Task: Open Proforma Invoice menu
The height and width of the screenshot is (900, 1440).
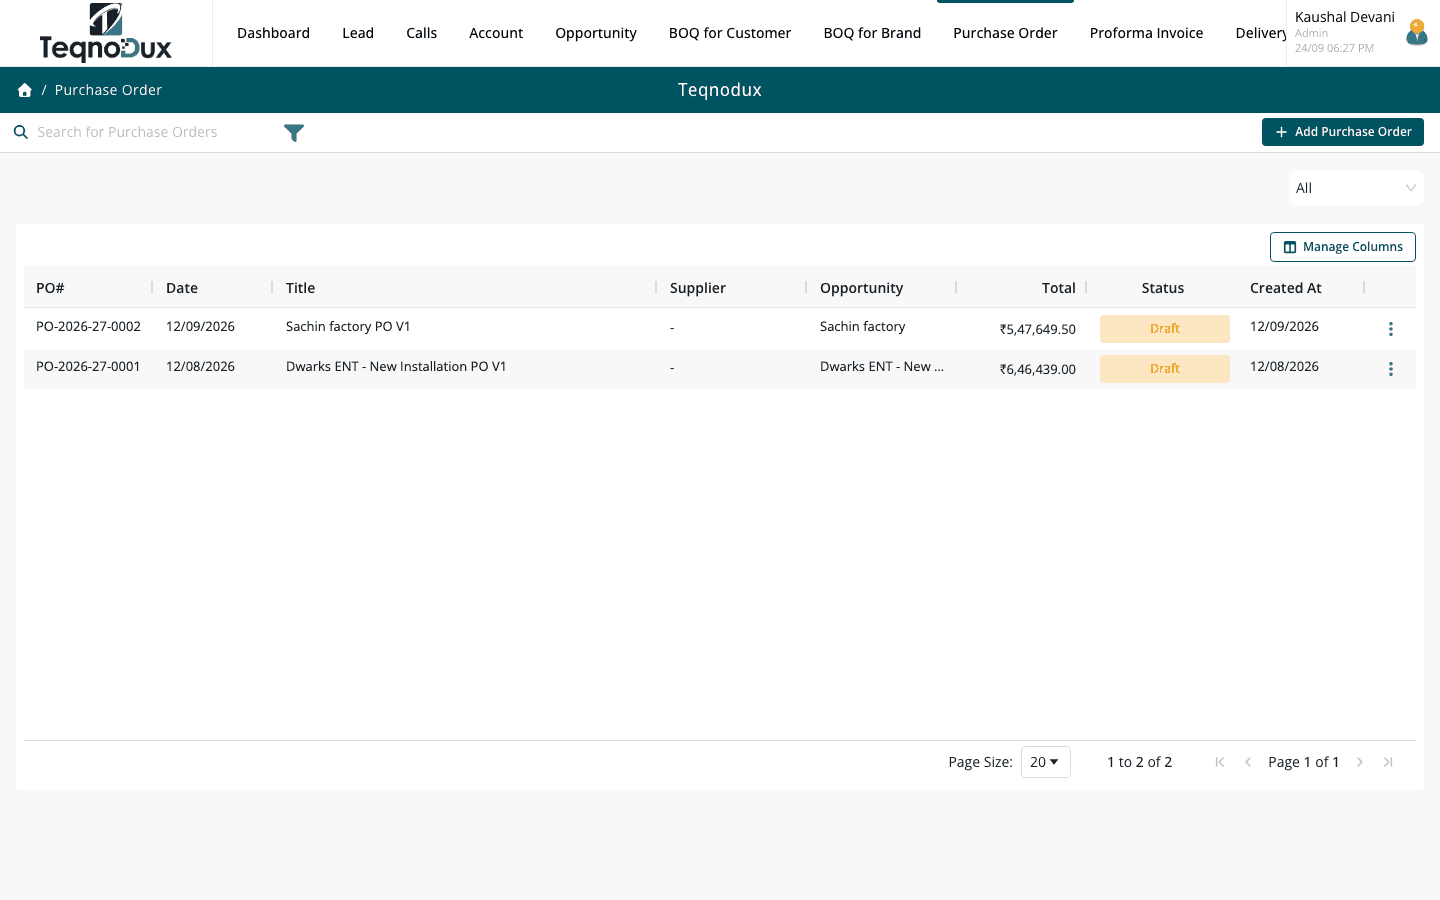Action: (x=1146, y=33)
